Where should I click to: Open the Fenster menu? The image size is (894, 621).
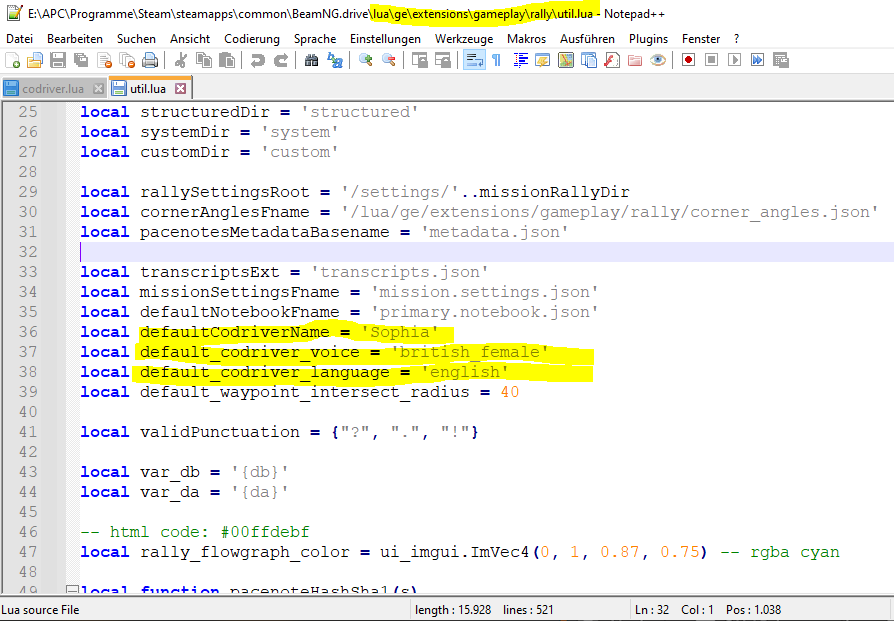pos(701,39)
